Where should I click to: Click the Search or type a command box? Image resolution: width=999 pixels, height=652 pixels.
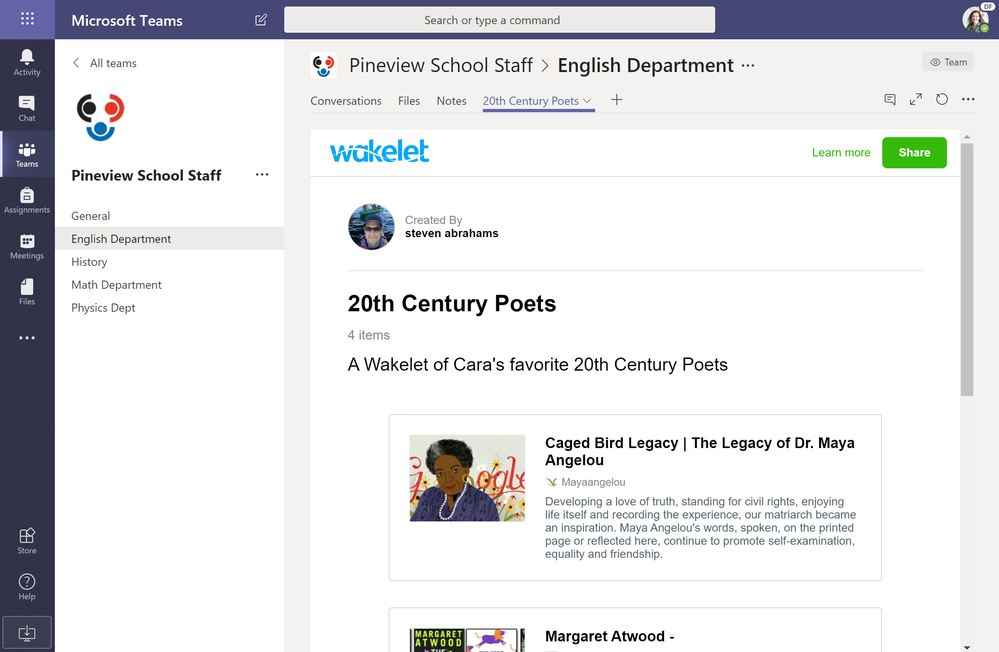point(499,20)
